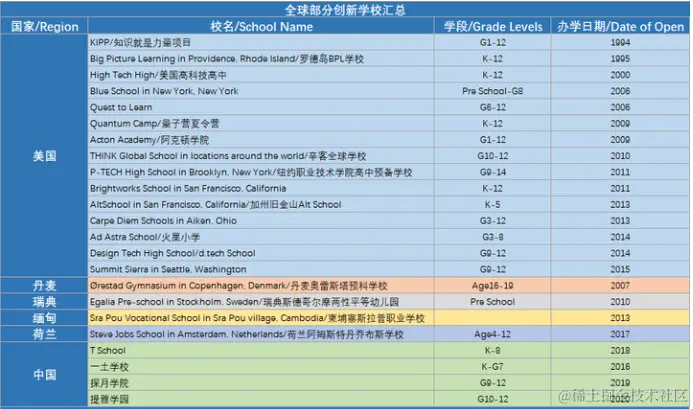The image size is (693, 409).
Task: Select the 美国 region cell
Action: tap(45, 156)
